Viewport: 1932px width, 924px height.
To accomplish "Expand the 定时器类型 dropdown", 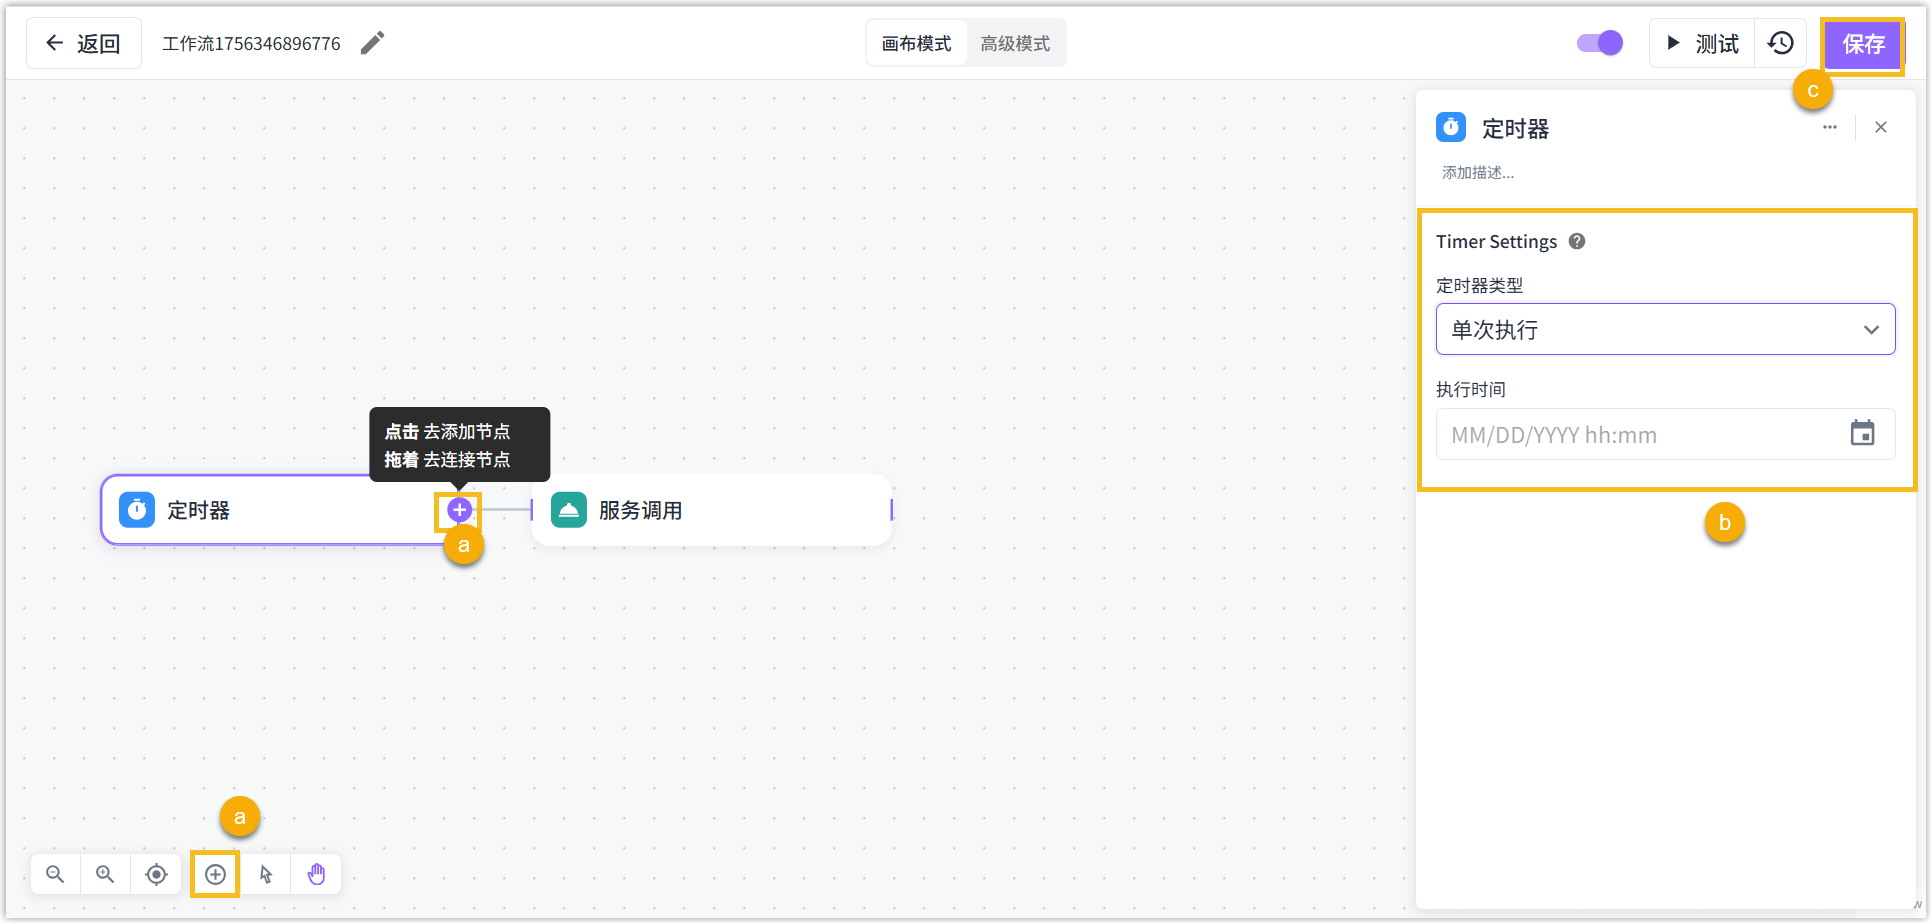I will click(x=1665, y=329).
